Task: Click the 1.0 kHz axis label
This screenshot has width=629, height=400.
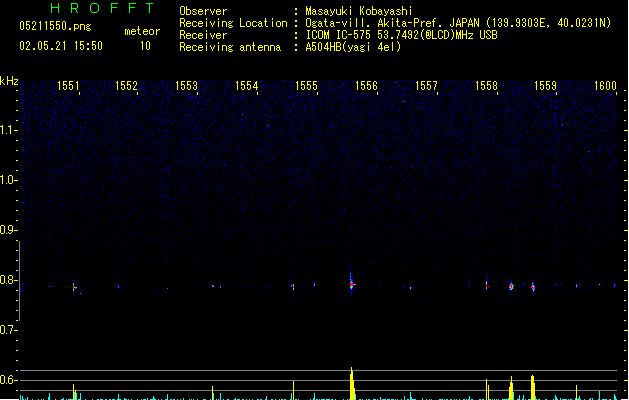Action: [x=8, y=180]
